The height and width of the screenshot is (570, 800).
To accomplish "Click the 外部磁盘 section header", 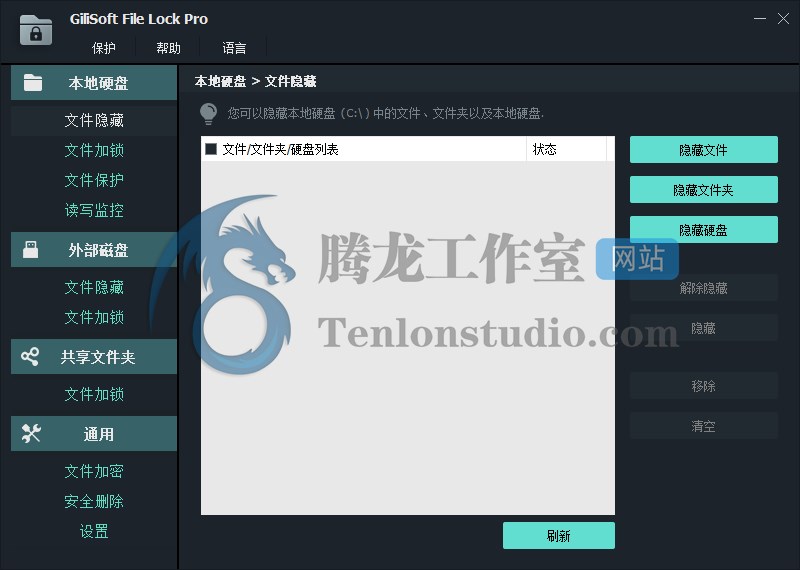I will [x=94, y=250].
